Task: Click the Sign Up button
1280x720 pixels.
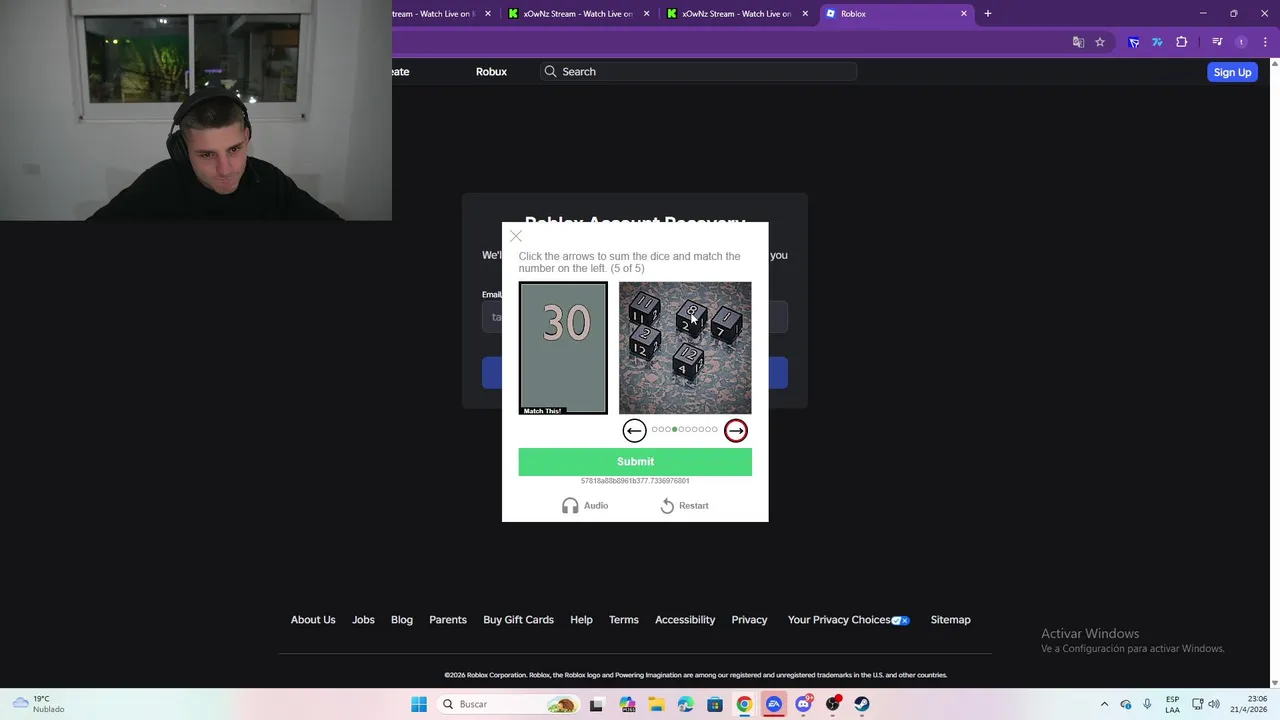Action: click(1232, 72)
